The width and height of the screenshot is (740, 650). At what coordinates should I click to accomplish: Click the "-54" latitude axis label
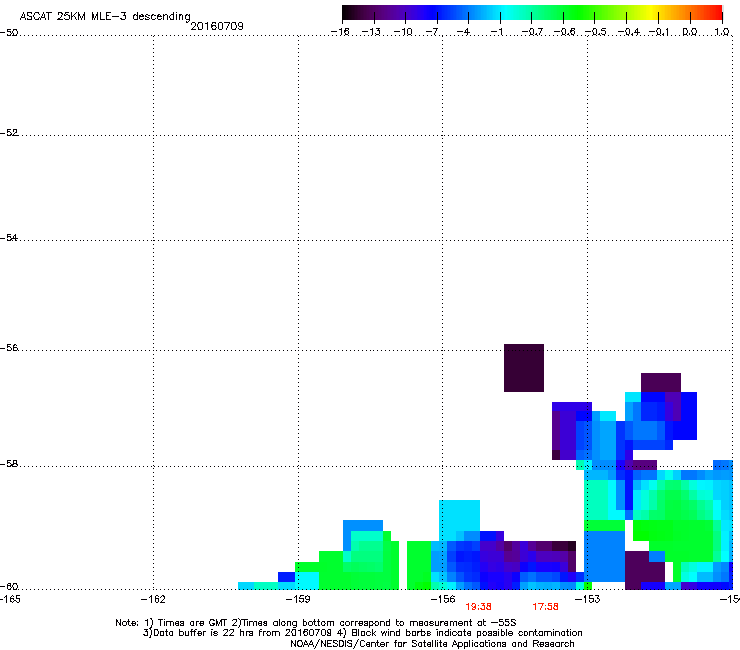[9, 237]
